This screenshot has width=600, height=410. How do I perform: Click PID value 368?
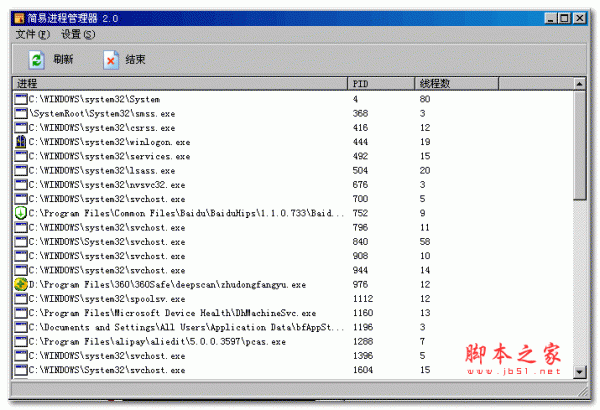(x=360, y=113)
